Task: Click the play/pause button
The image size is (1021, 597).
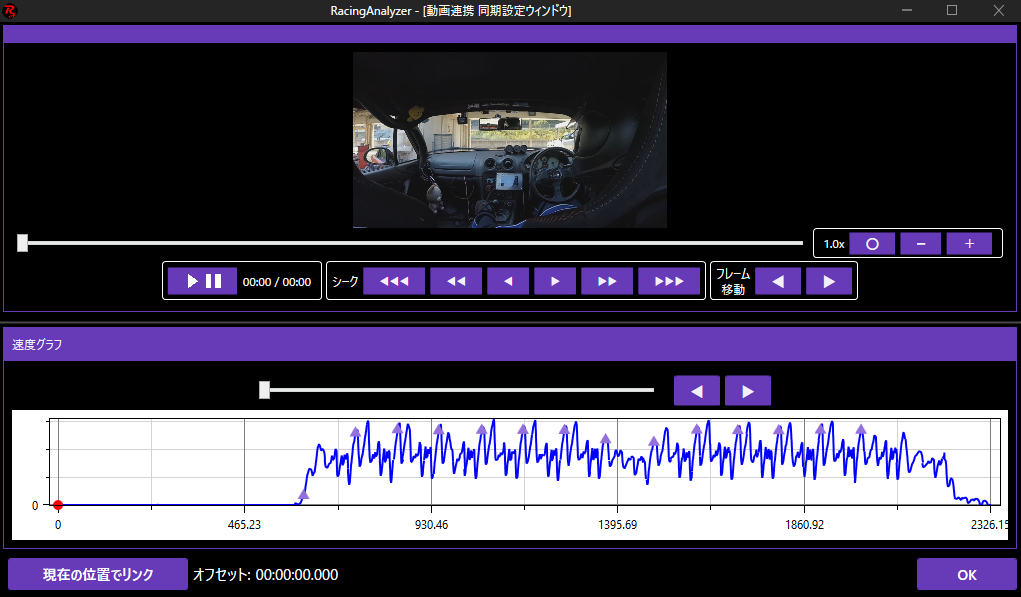Action: point(202,281)
